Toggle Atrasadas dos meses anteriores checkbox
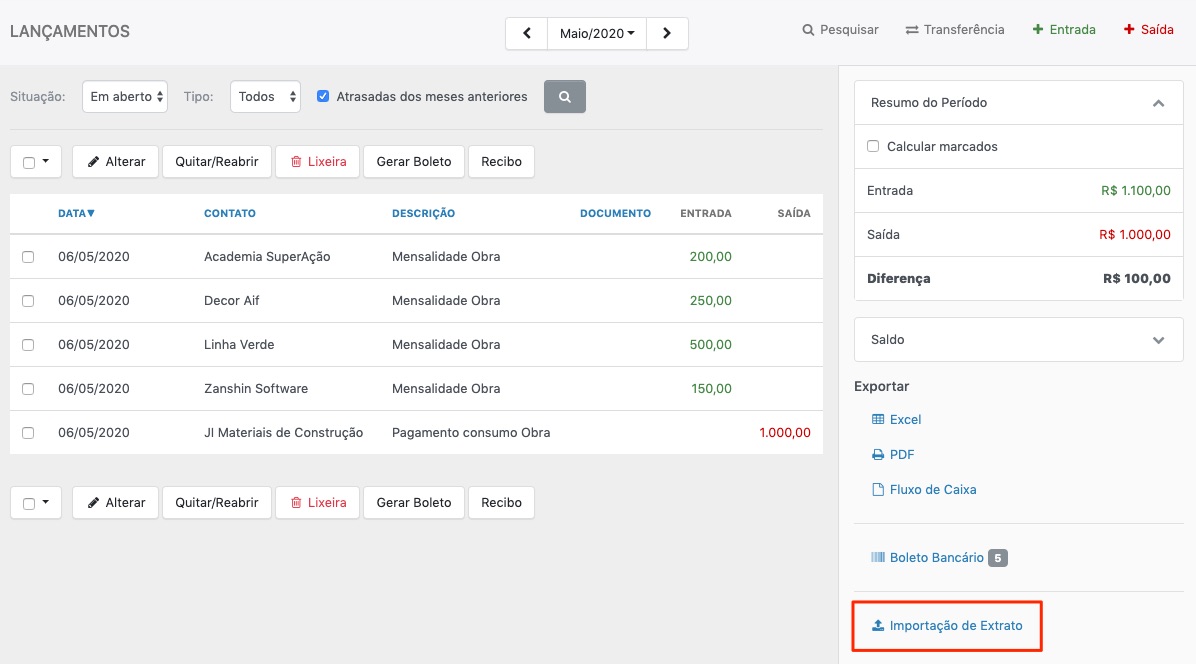Viewport: 1196px width, 664px height. [x=323, y=96]
